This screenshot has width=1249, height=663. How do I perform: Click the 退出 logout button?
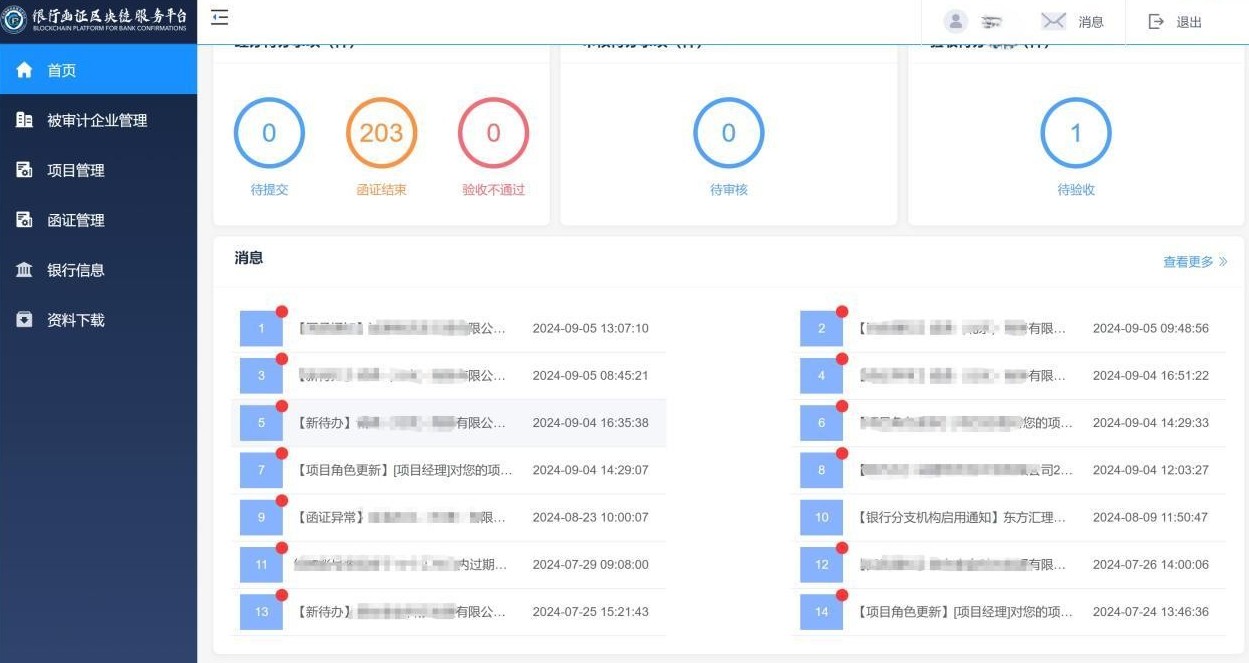1175,22
